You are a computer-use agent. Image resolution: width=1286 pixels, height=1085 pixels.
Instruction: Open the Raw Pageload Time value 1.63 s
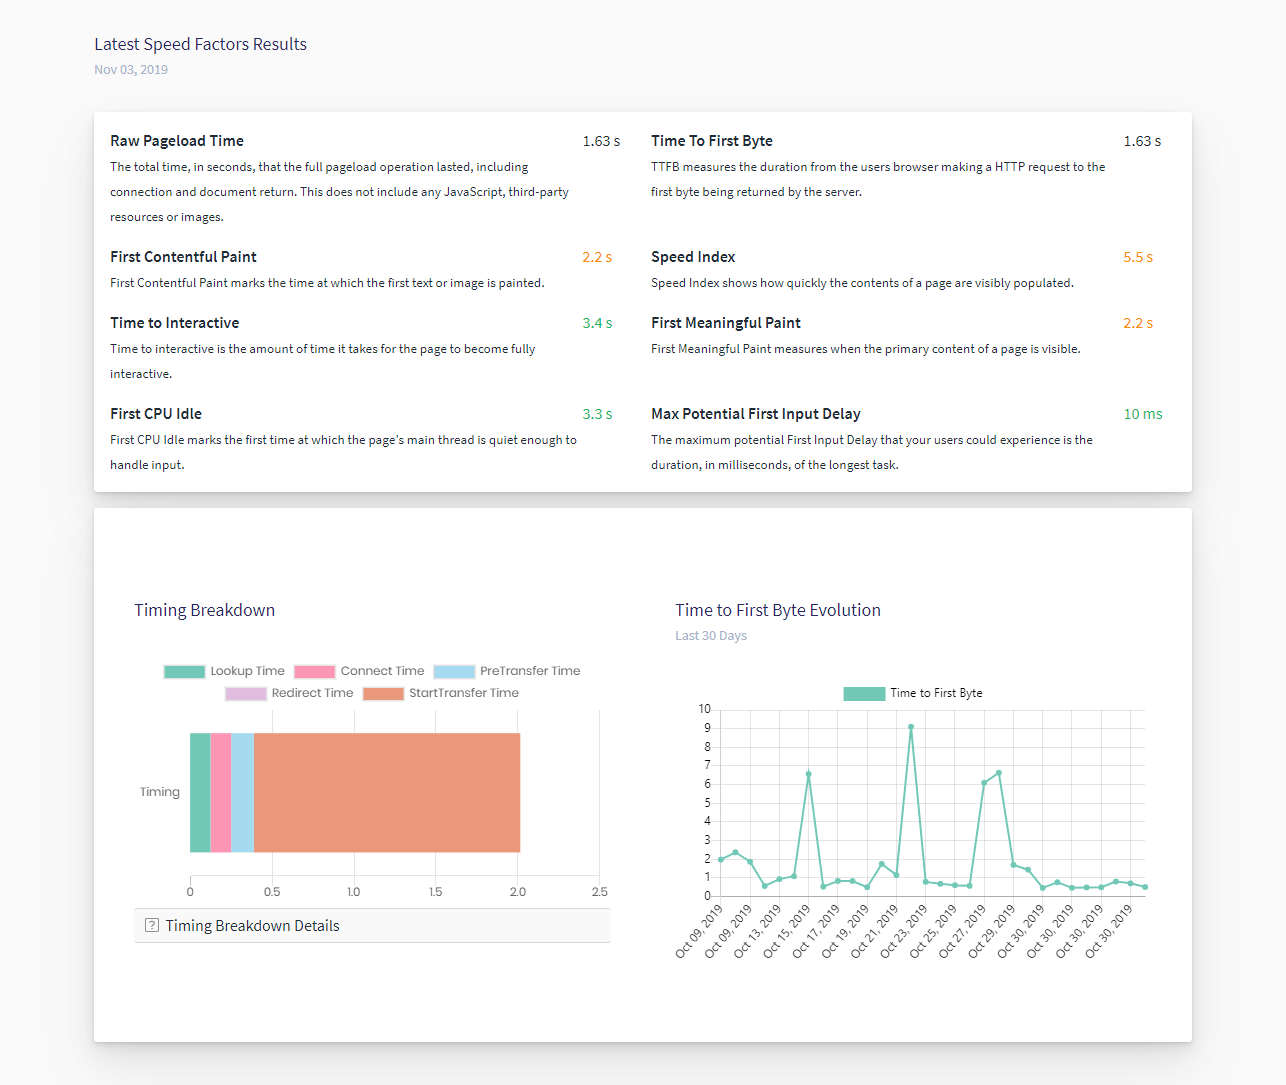click(601, 141)
